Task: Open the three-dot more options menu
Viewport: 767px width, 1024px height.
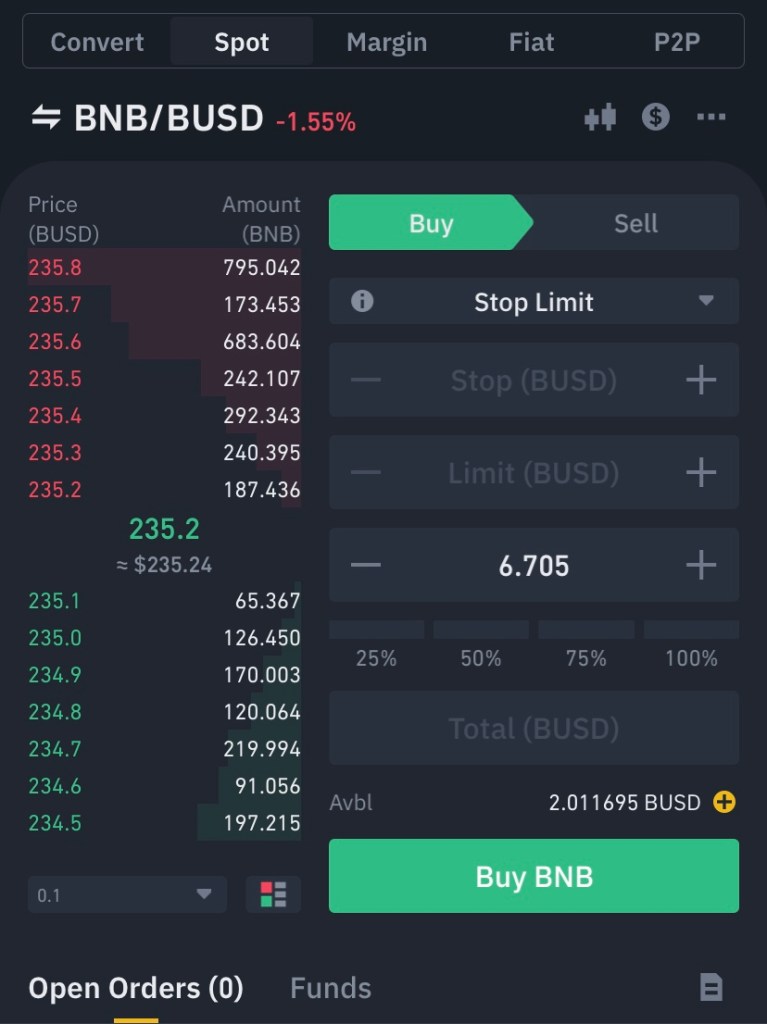Action: (711, 118)
